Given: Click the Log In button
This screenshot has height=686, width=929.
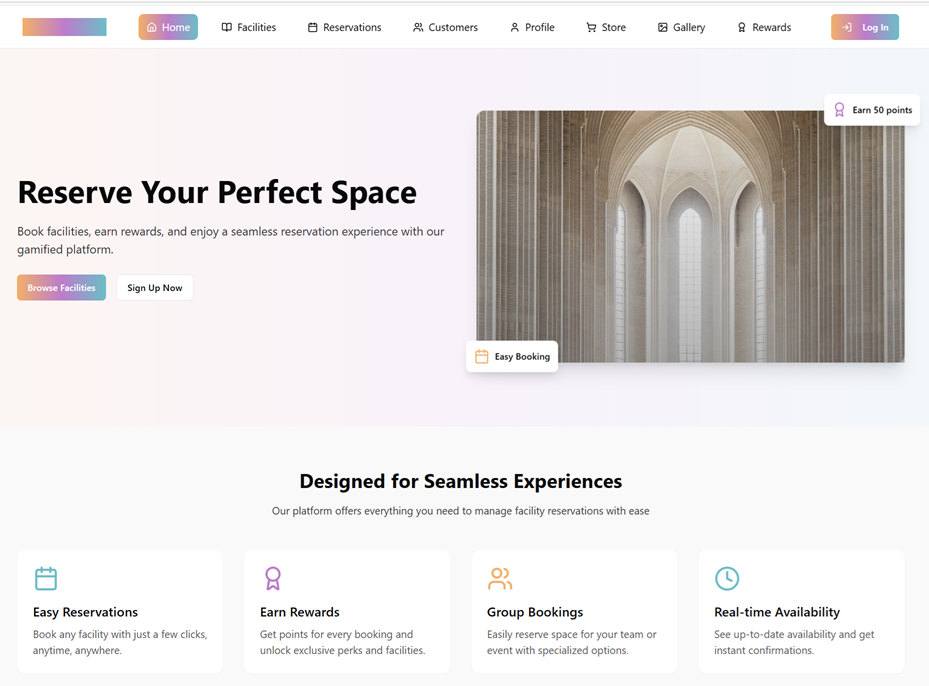Looking at the screenshot, I should [x=865, y=27].
